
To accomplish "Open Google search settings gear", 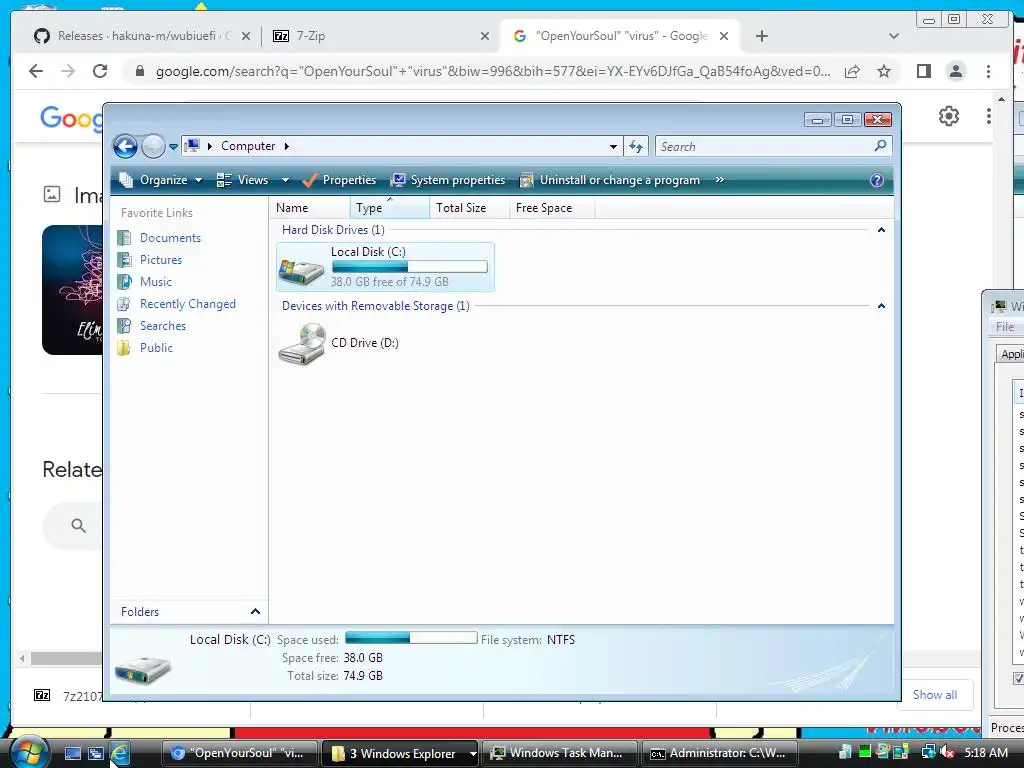I will pos(949,116).
